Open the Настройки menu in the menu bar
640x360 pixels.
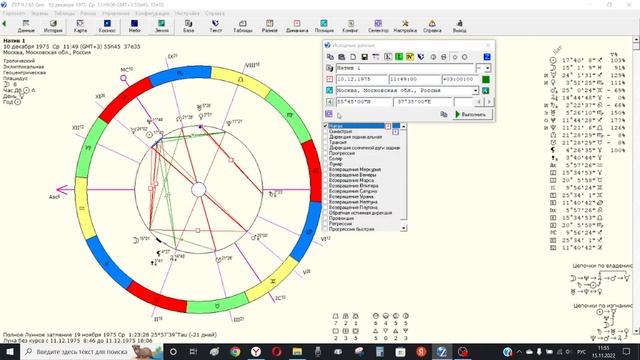tap(187, 13)
